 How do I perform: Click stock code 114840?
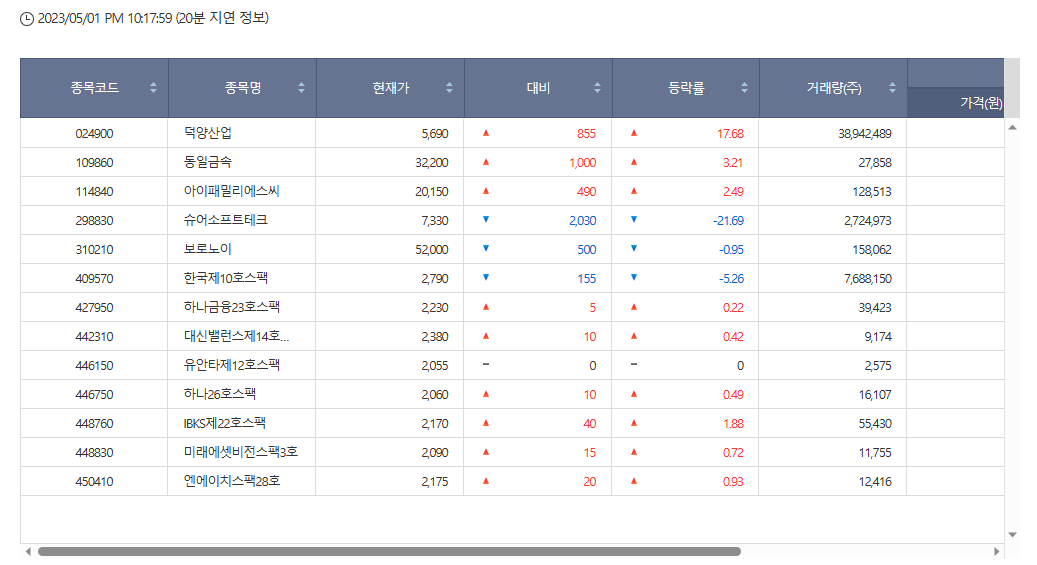(x=94, y=192)
